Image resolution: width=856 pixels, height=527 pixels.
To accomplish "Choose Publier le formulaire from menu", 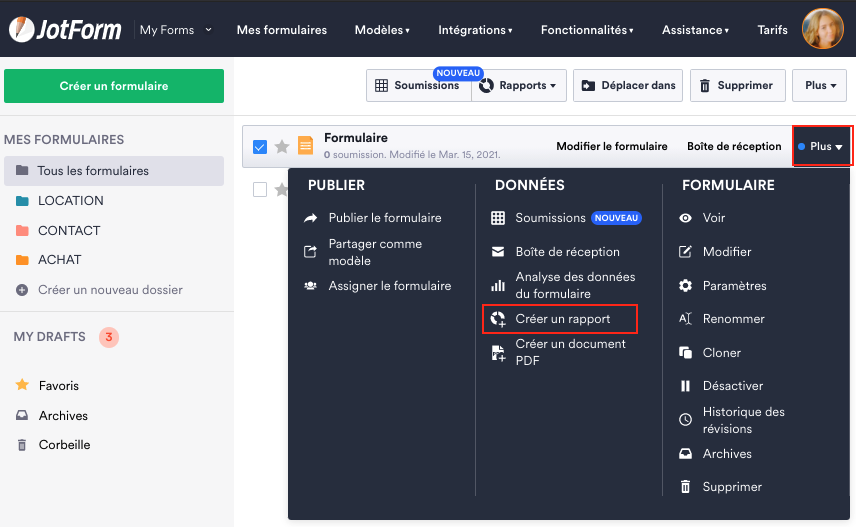I will [384, 218].
